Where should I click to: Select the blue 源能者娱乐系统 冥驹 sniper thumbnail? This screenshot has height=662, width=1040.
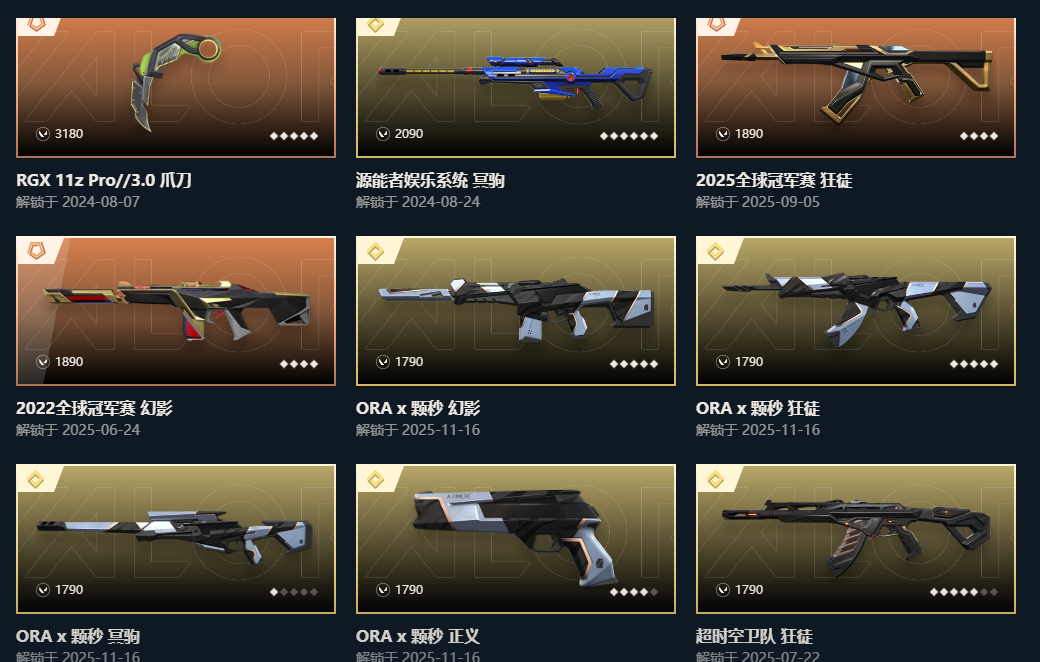click(515, 88)
